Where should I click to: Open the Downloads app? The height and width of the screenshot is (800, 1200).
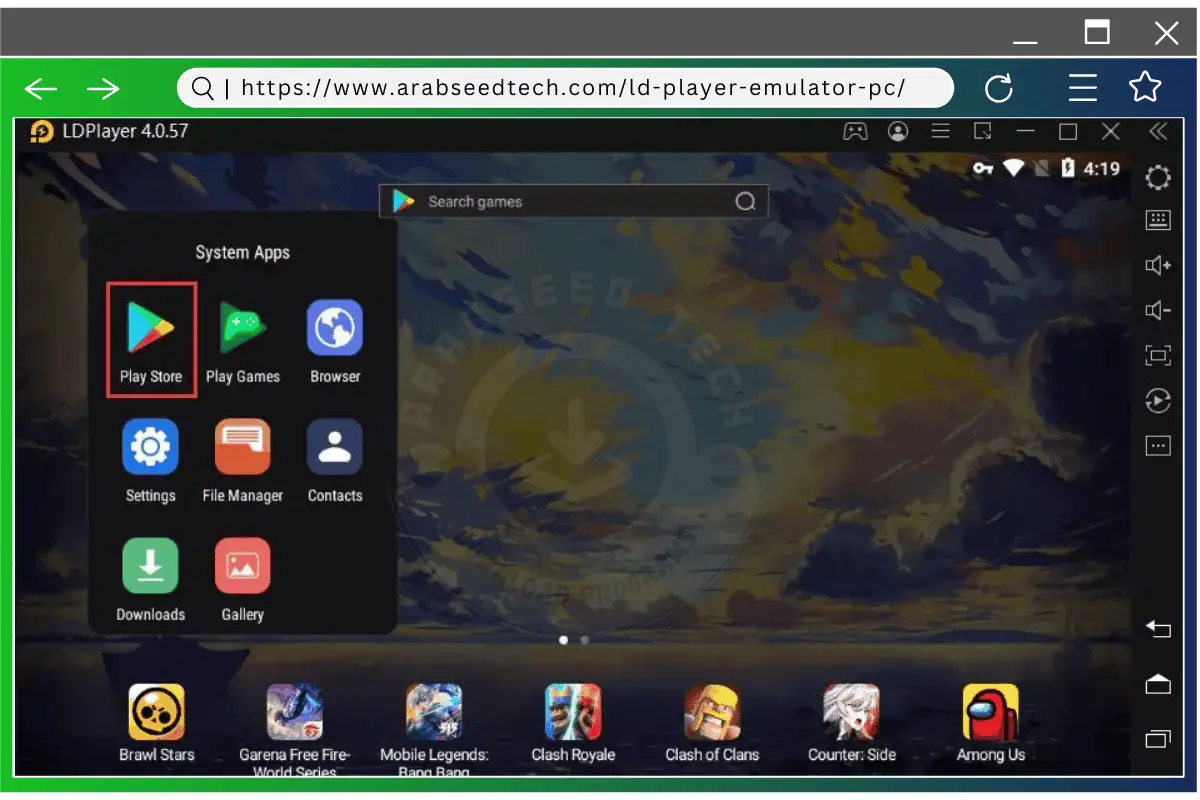click(150, 565)
